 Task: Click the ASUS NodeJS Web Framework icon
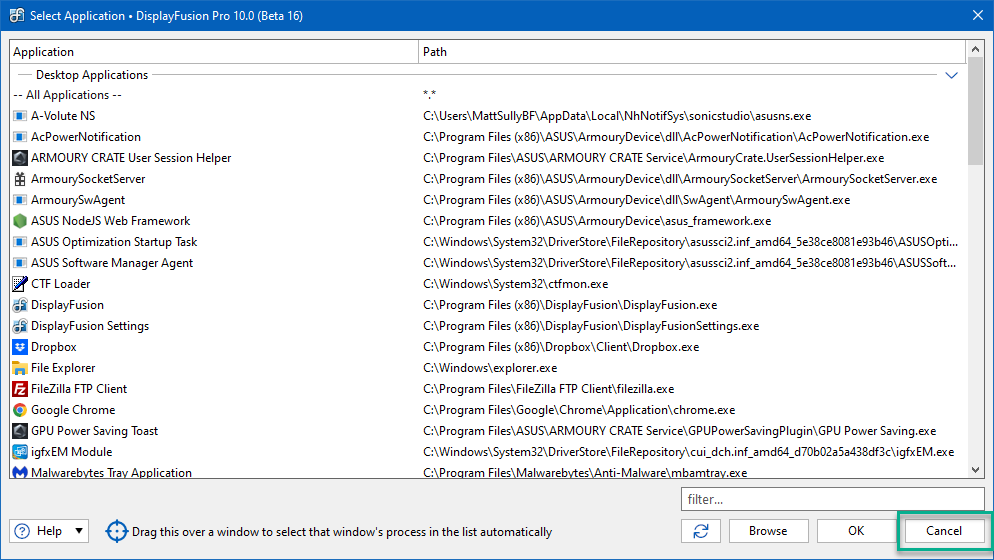(x=20, y=221)
